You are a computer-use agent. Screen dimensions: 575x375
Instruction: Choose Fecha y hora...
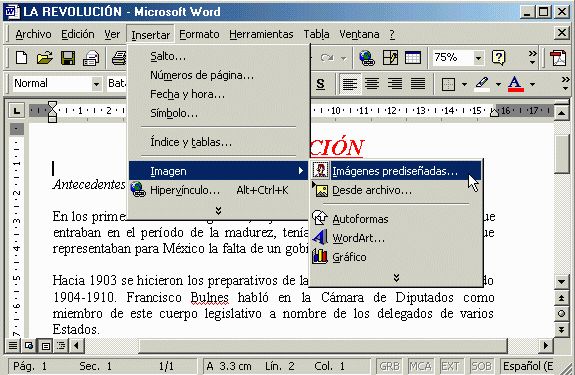coord(218,94)
